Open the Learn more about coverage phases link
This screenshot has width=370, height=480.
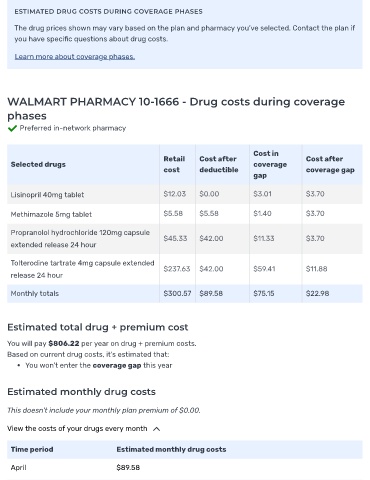[x=75, y=57]
